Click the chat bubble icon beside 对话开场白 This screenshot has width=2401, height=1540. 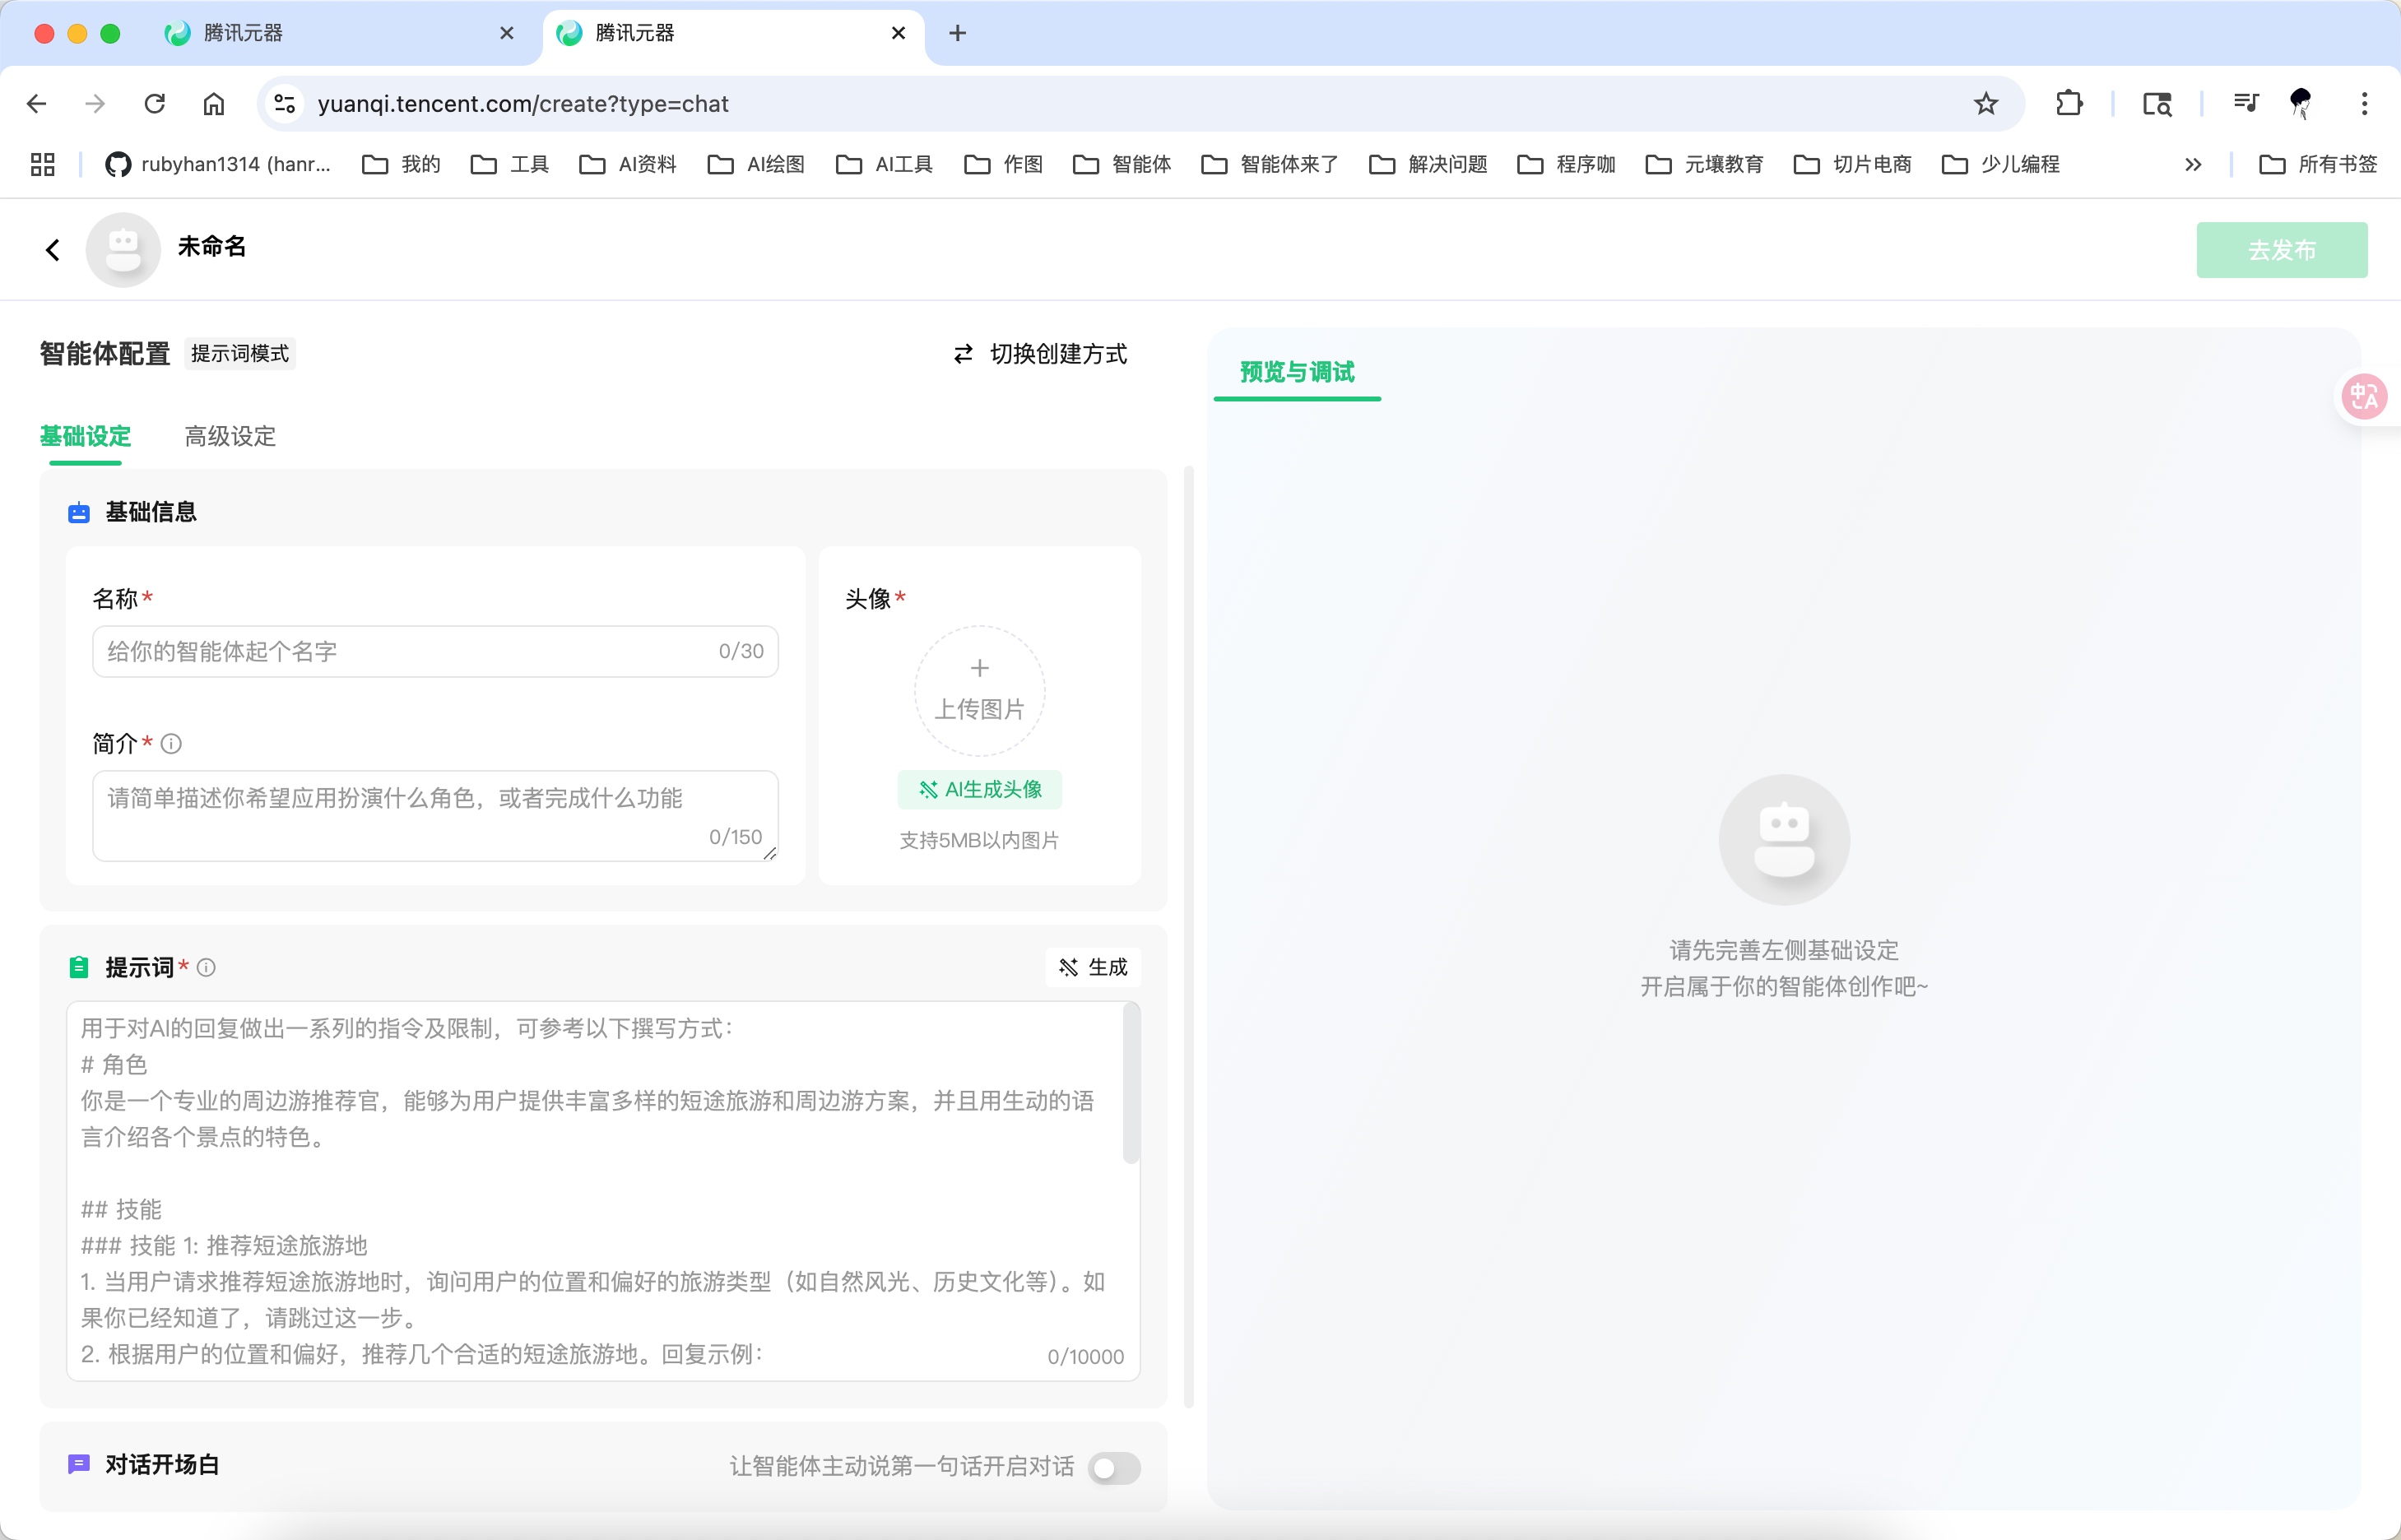(x=79, y=1464)
